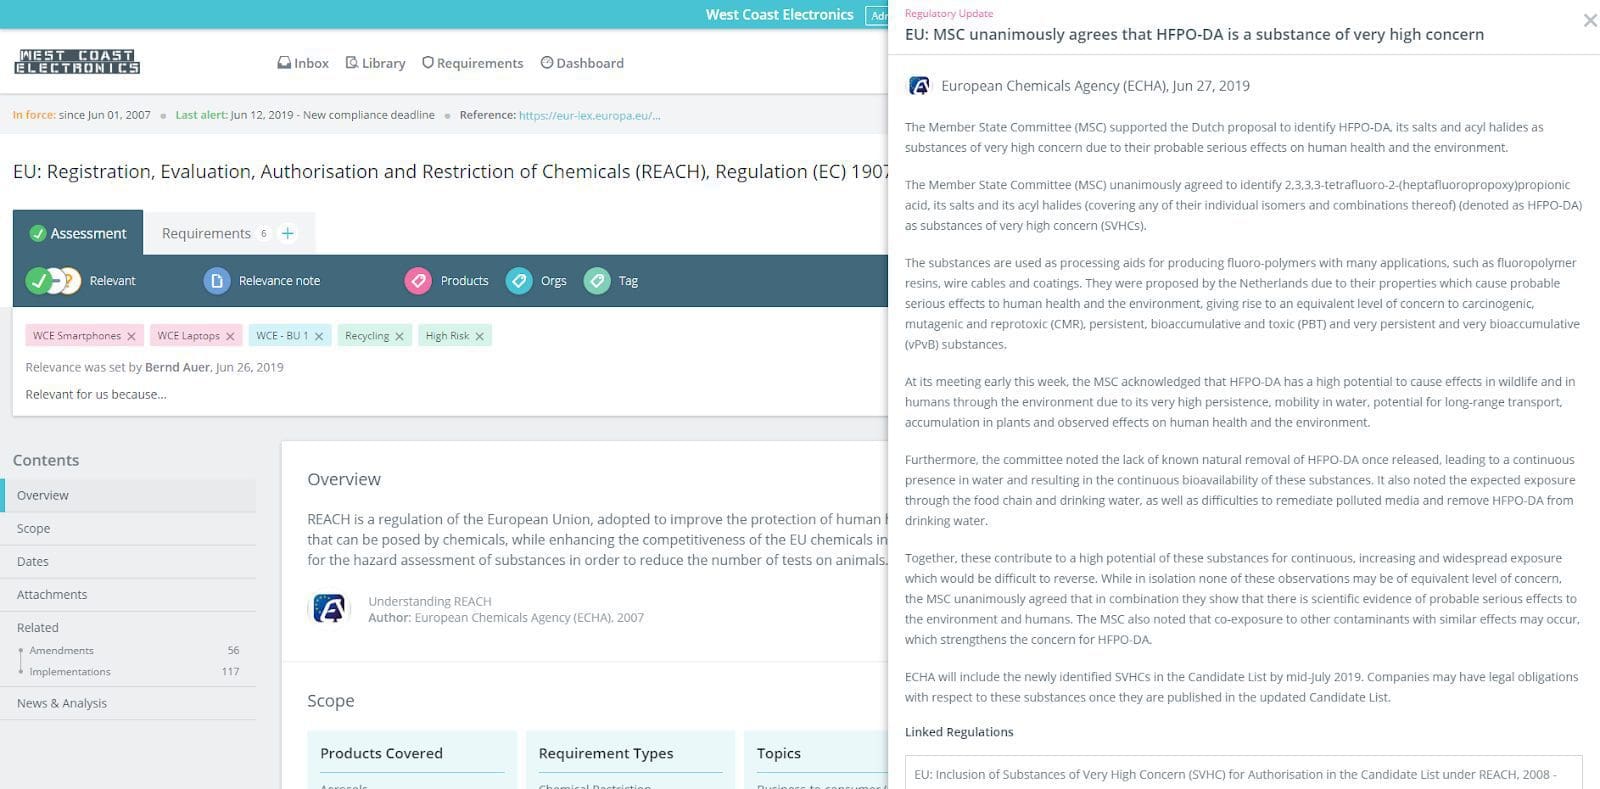Image resolution: width=1600 pixels, height=789 pixels.
Task: Set relevance to question mark status
Action: click(70, 281)
